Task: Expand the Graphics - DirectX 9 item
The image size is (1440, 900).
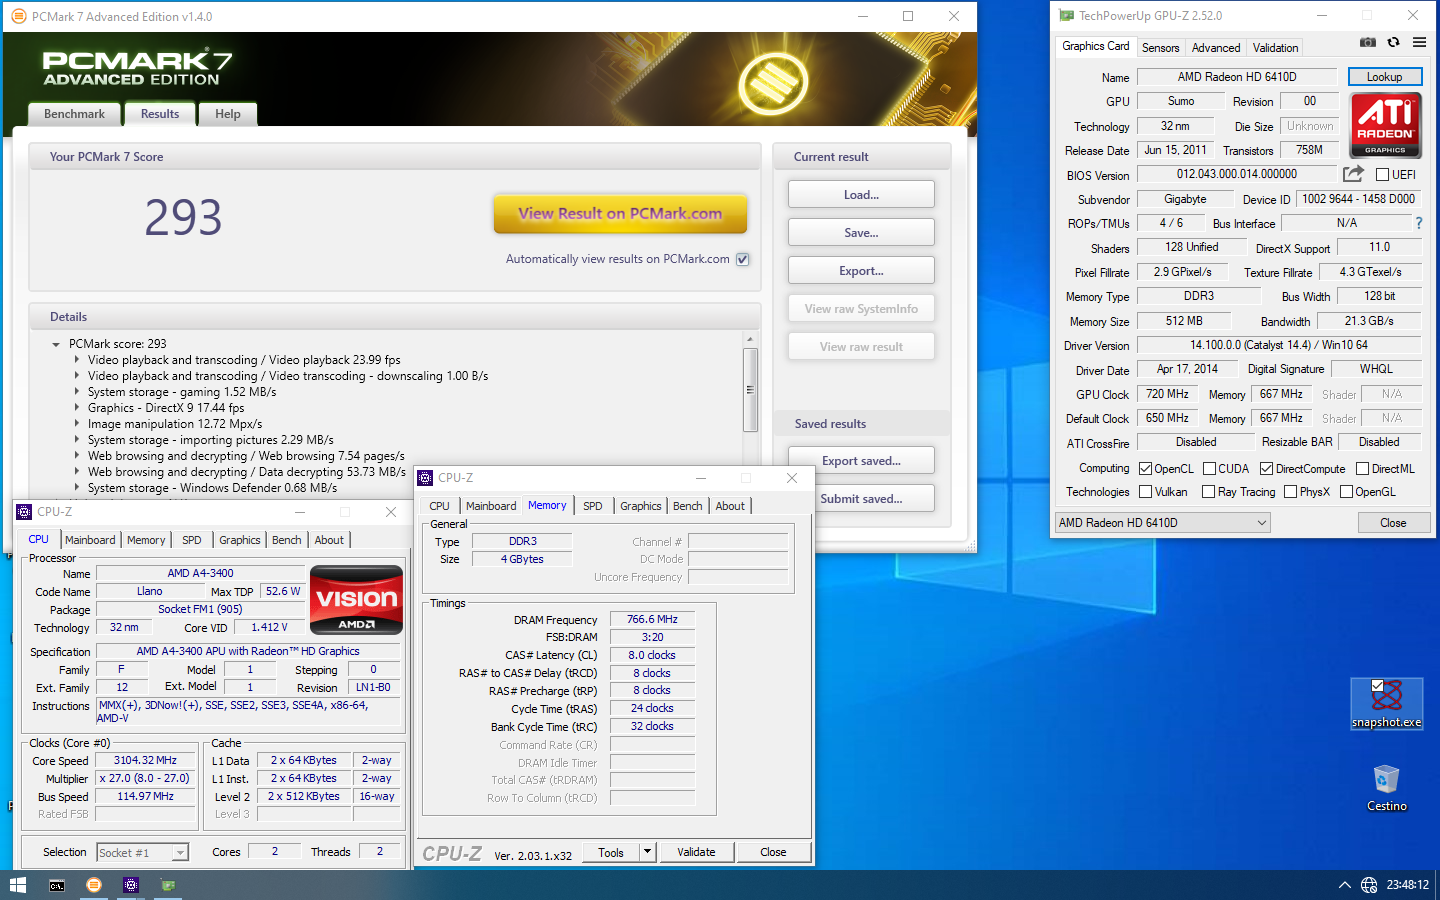Action: [77, 408]
